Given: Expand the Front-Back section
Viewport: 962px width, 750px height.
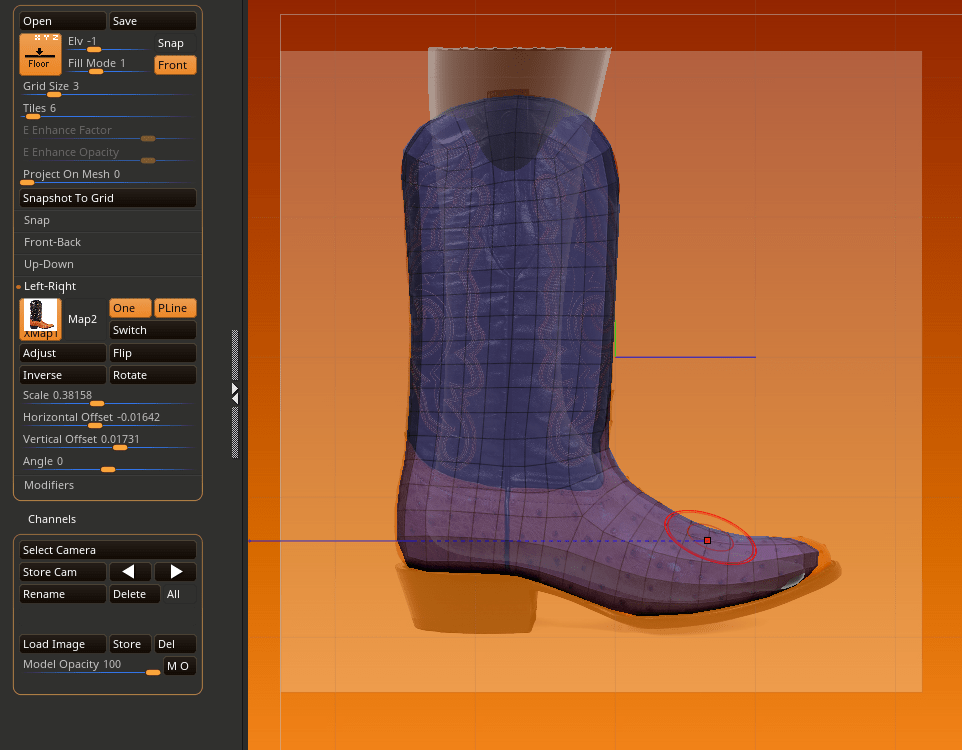Looking at the screenshot, I should pyautogui.click(x=51, y=241).
